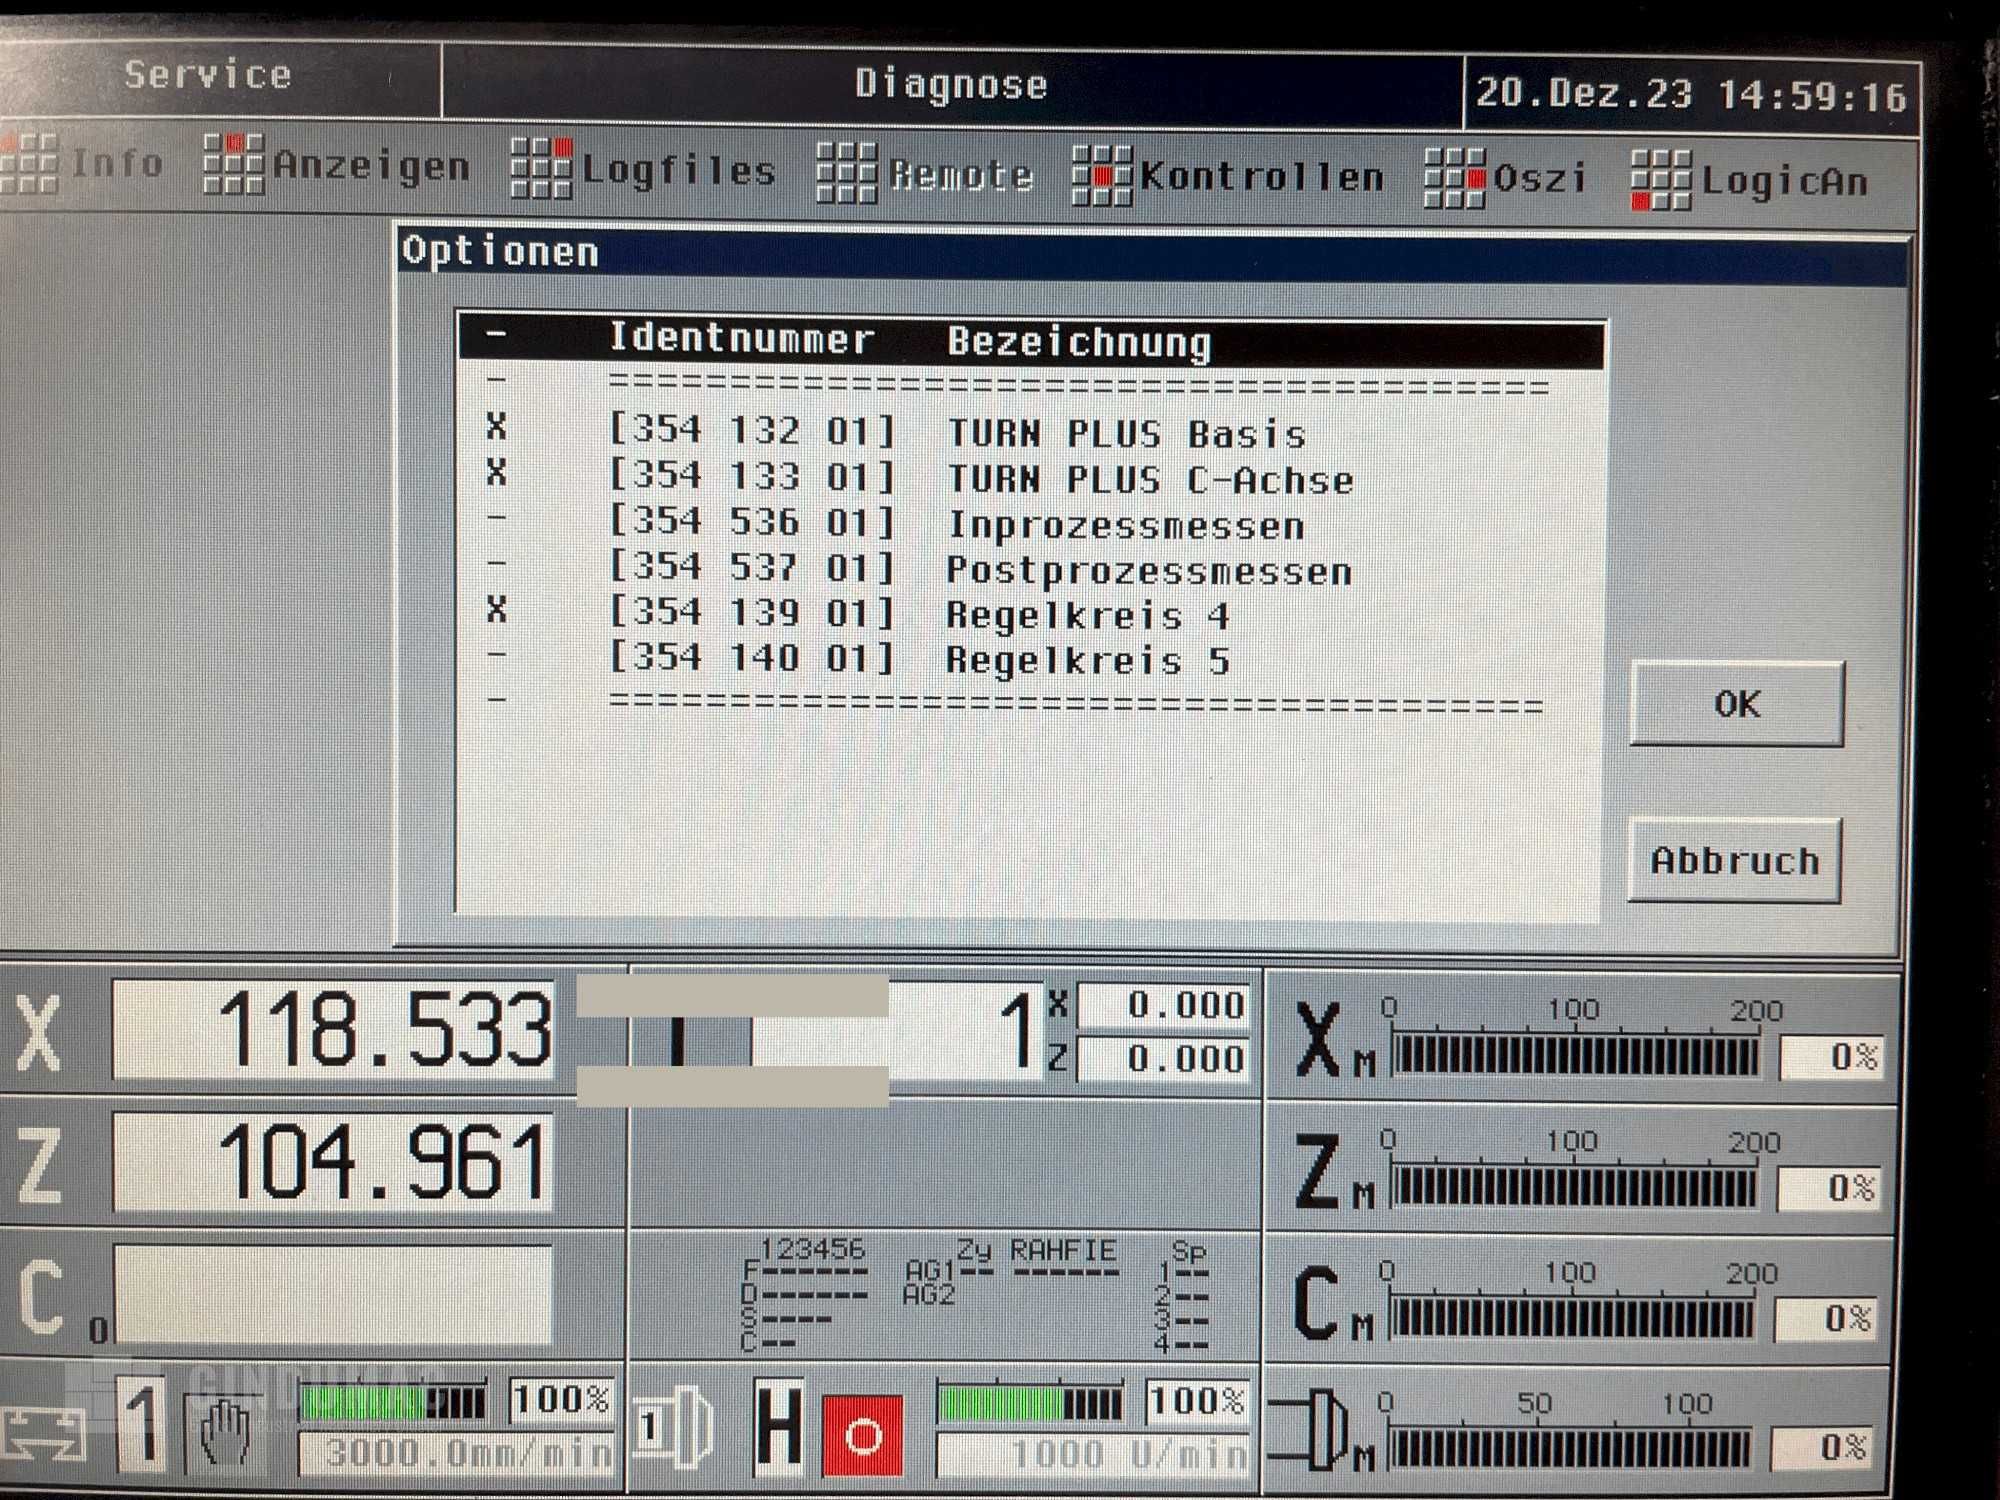Click the spindle chuck icon numbered 1
This screenshot has height=1500, width=2000.
tap(675, 1428)
